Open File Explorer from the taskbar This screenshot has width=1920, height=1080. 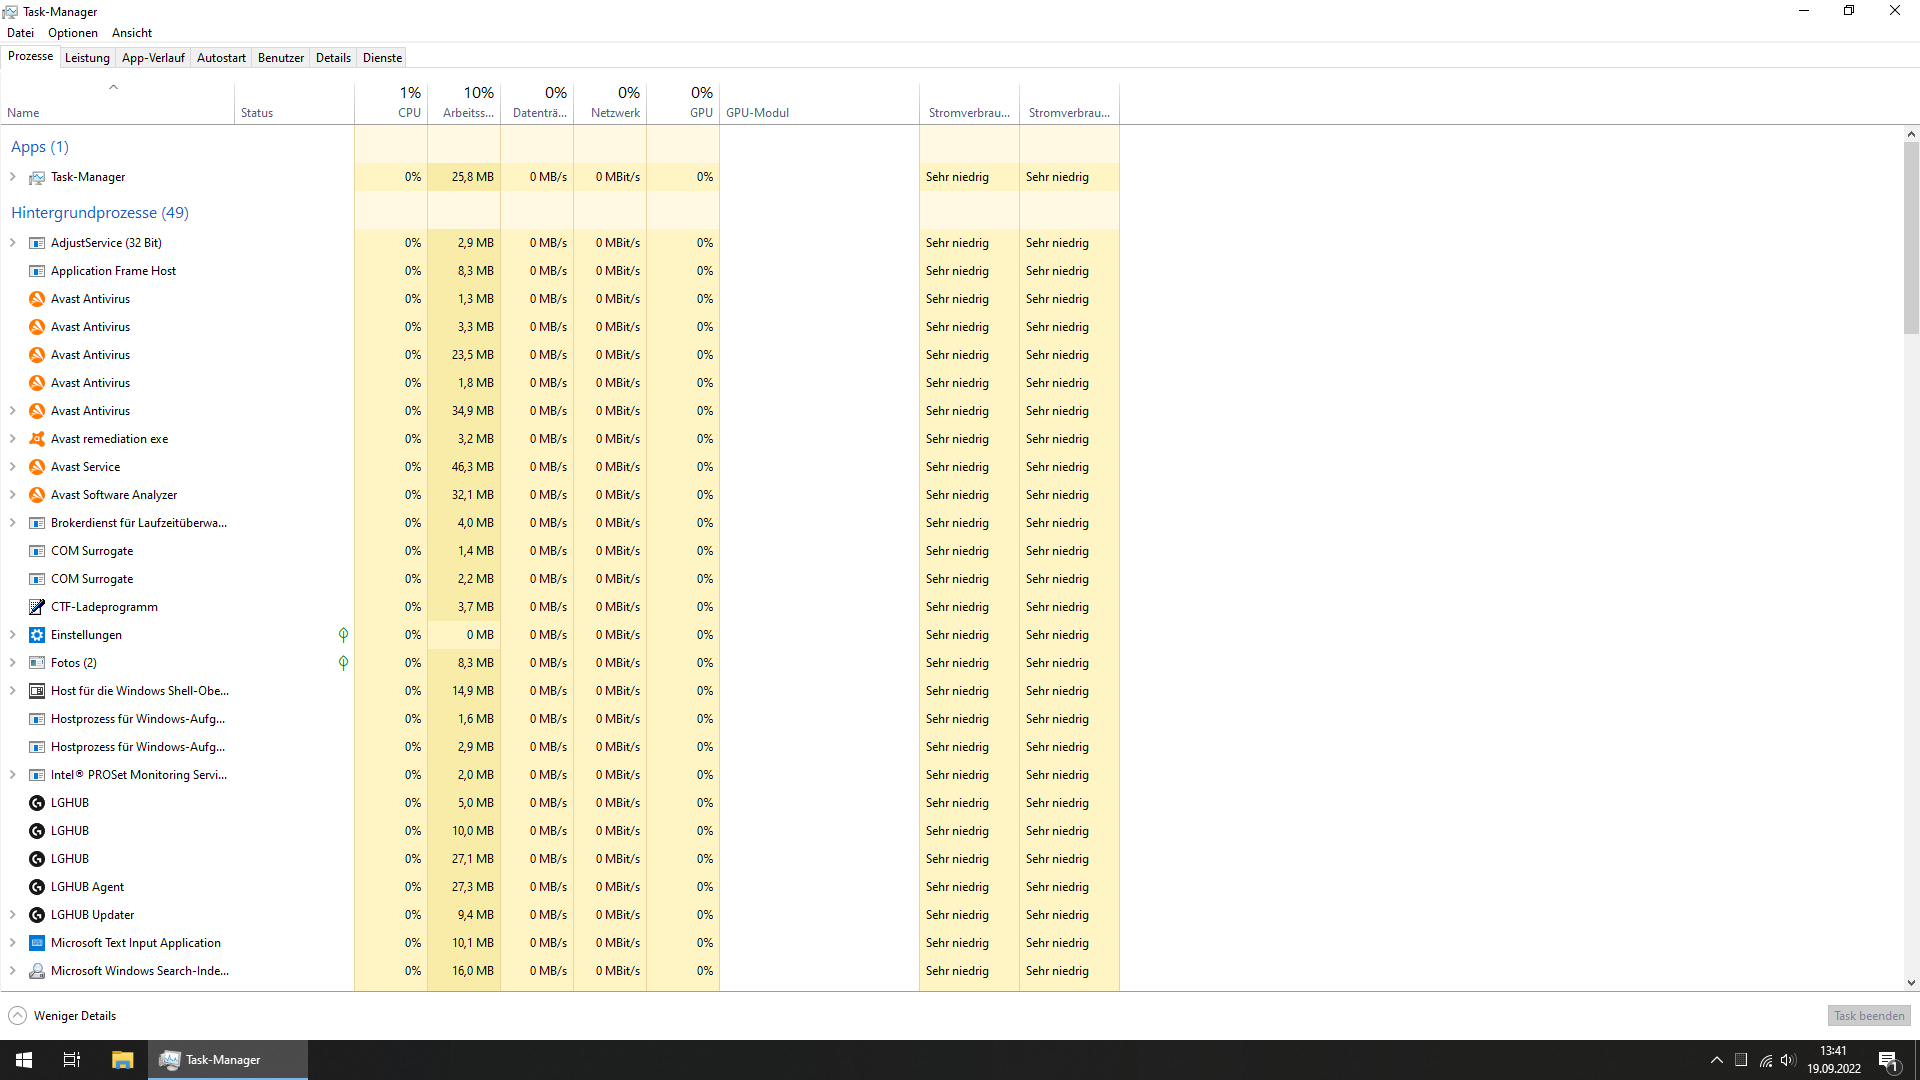(122, 1060)
